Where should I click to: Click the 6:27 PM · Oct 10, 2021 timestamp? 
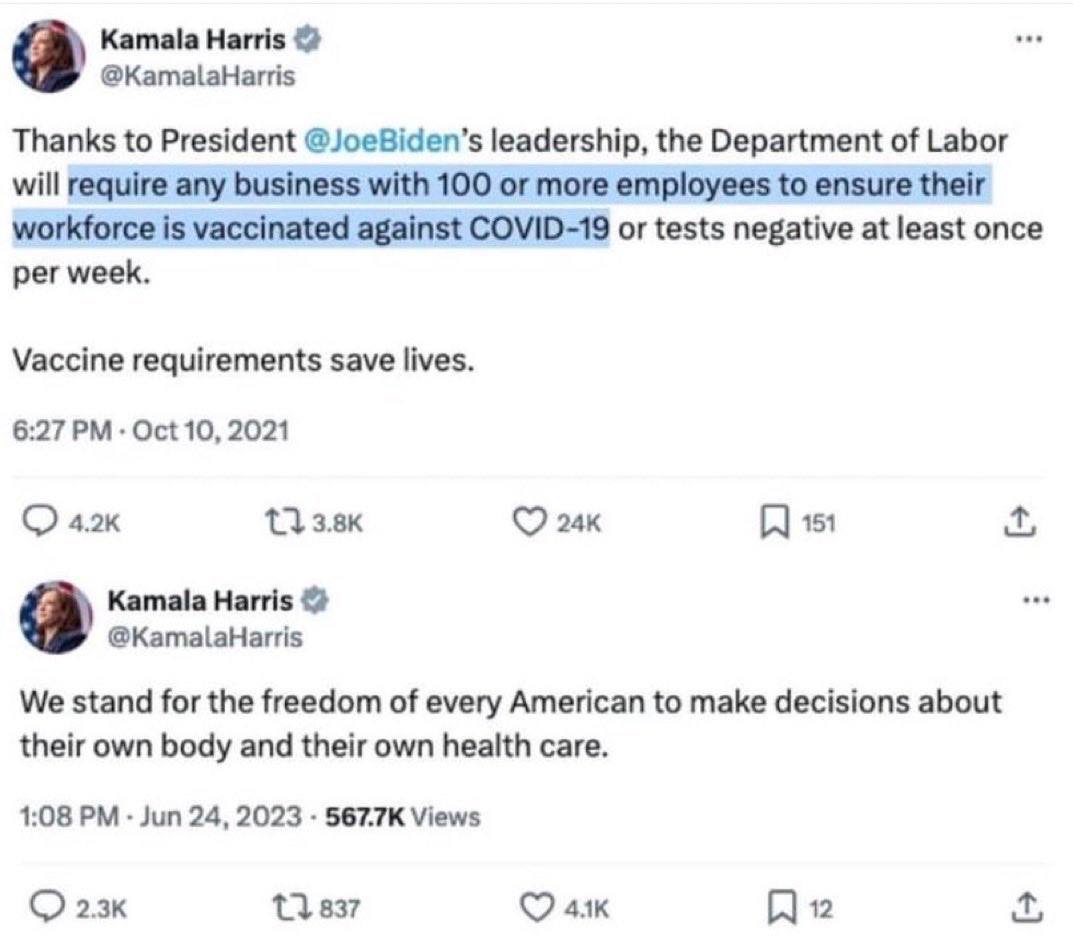click(x=150, y=431)
